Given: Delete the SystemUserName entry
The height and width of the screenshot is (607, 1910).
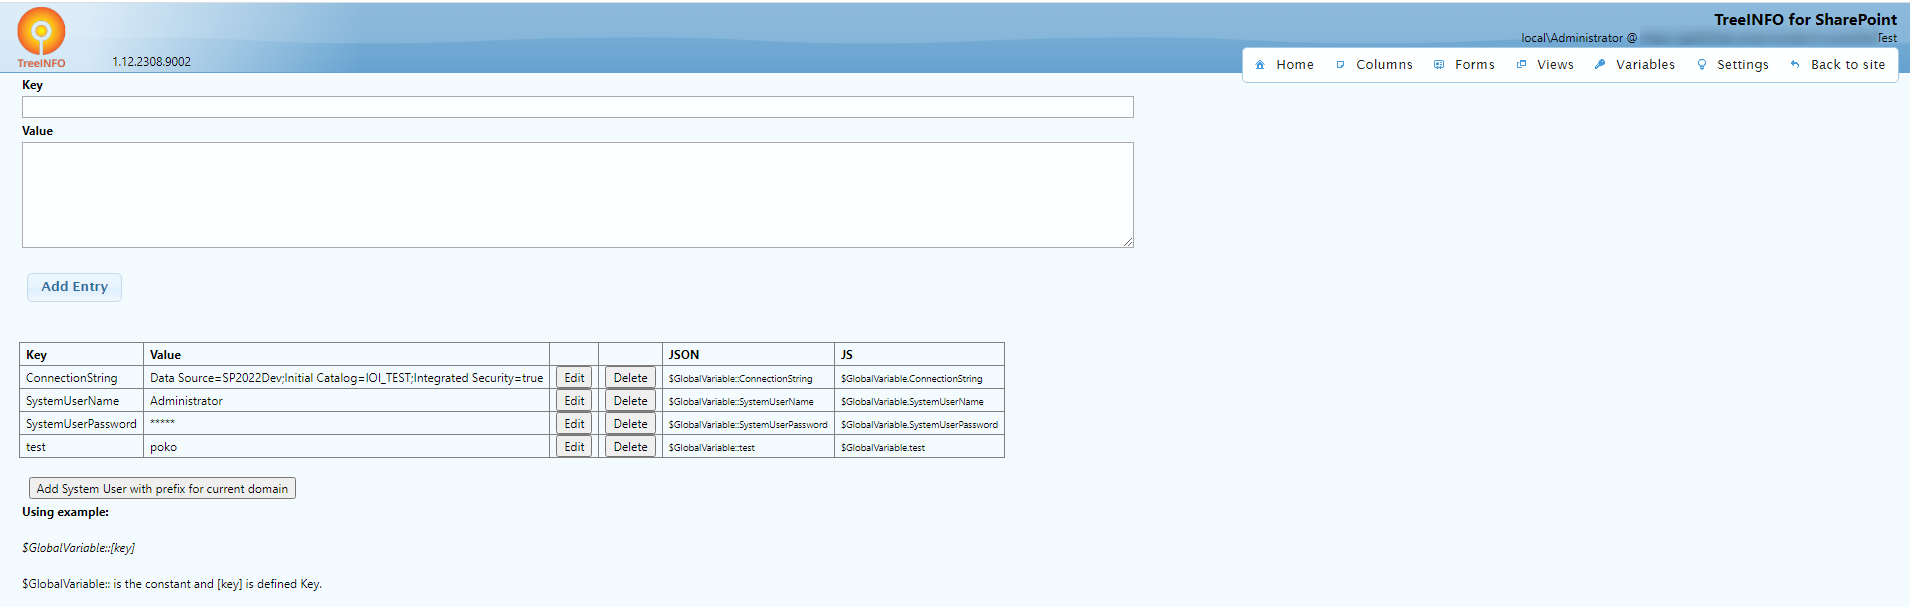Looking at the screenshot, I should (630, 401).
